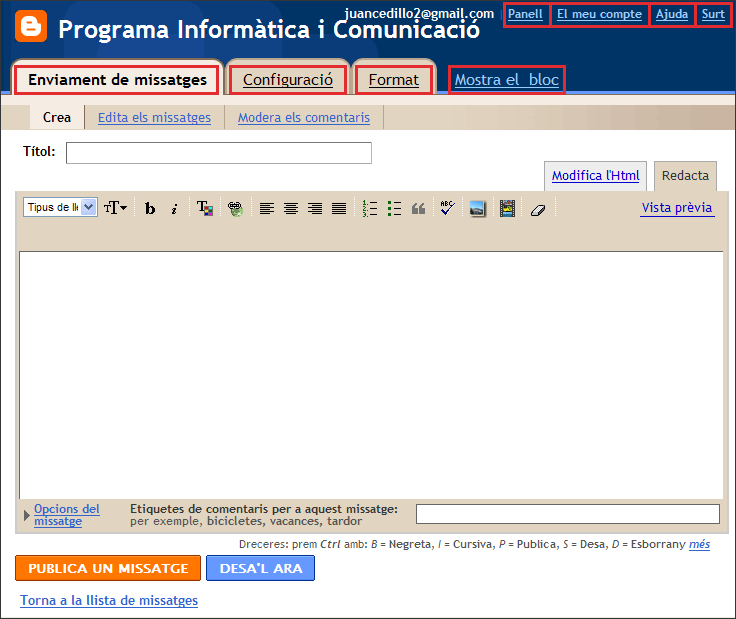Click the Títol input field
Viewport: 736px width, 619px height.
(218, 152)
